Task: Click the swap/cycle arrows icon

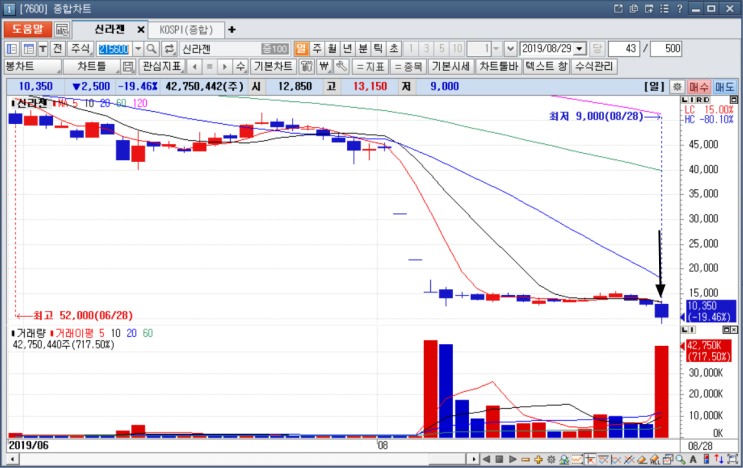Action: (169, 49)
